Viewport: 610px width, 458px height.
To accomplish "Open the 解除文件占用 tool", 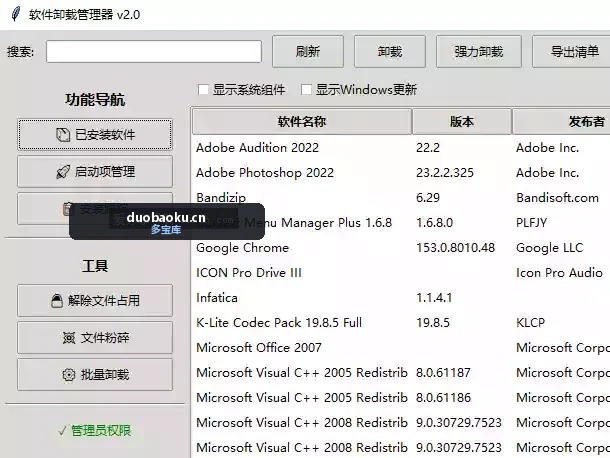I will (95, 300).
